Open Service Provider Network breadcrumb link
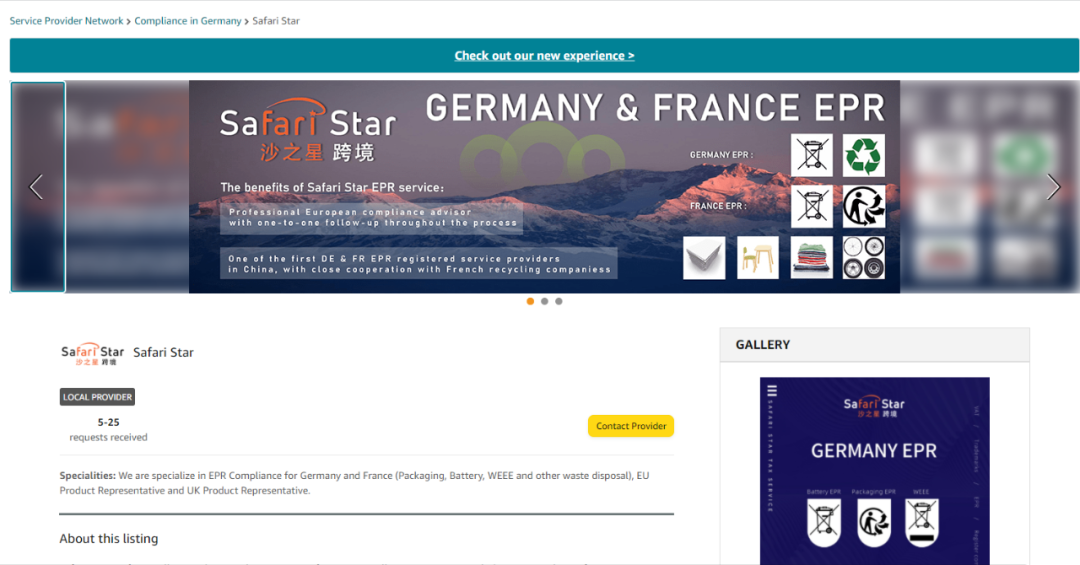Viewport: 1080px width, 565px height. tap(67, 20)
